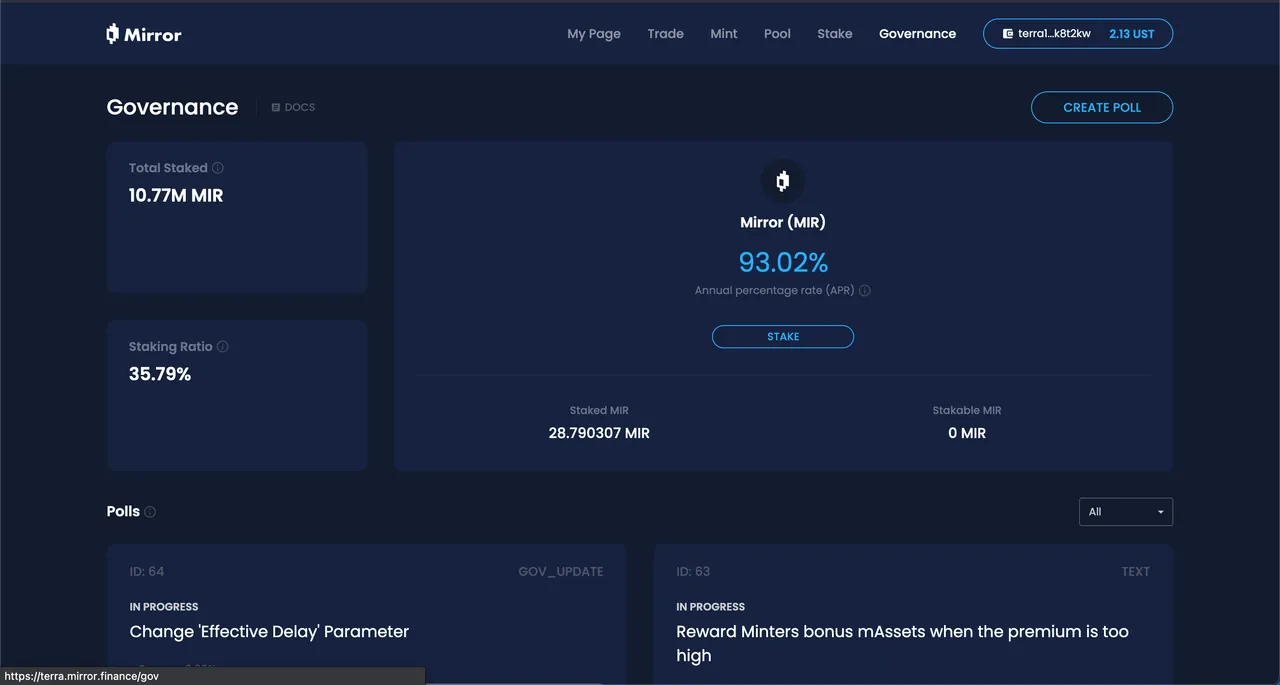Open the My Page tab
This screenshot has height=685, width=1280.
(594, 34)
